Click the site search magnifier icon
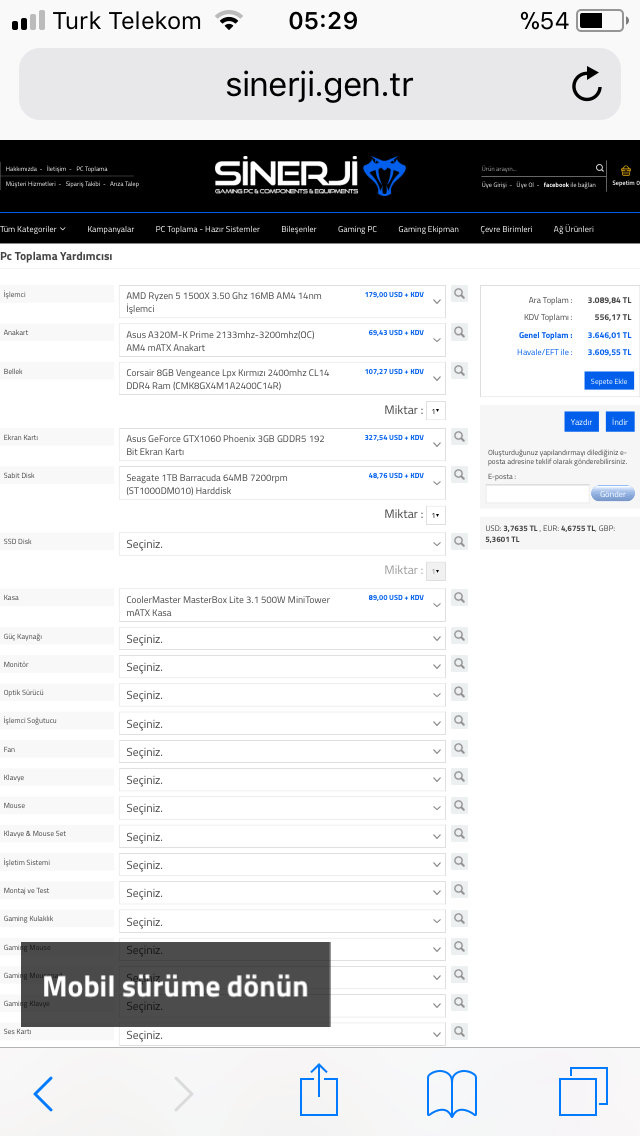Image resolution: width=640 pixels, height=1136 pixels. click(599, 168)
